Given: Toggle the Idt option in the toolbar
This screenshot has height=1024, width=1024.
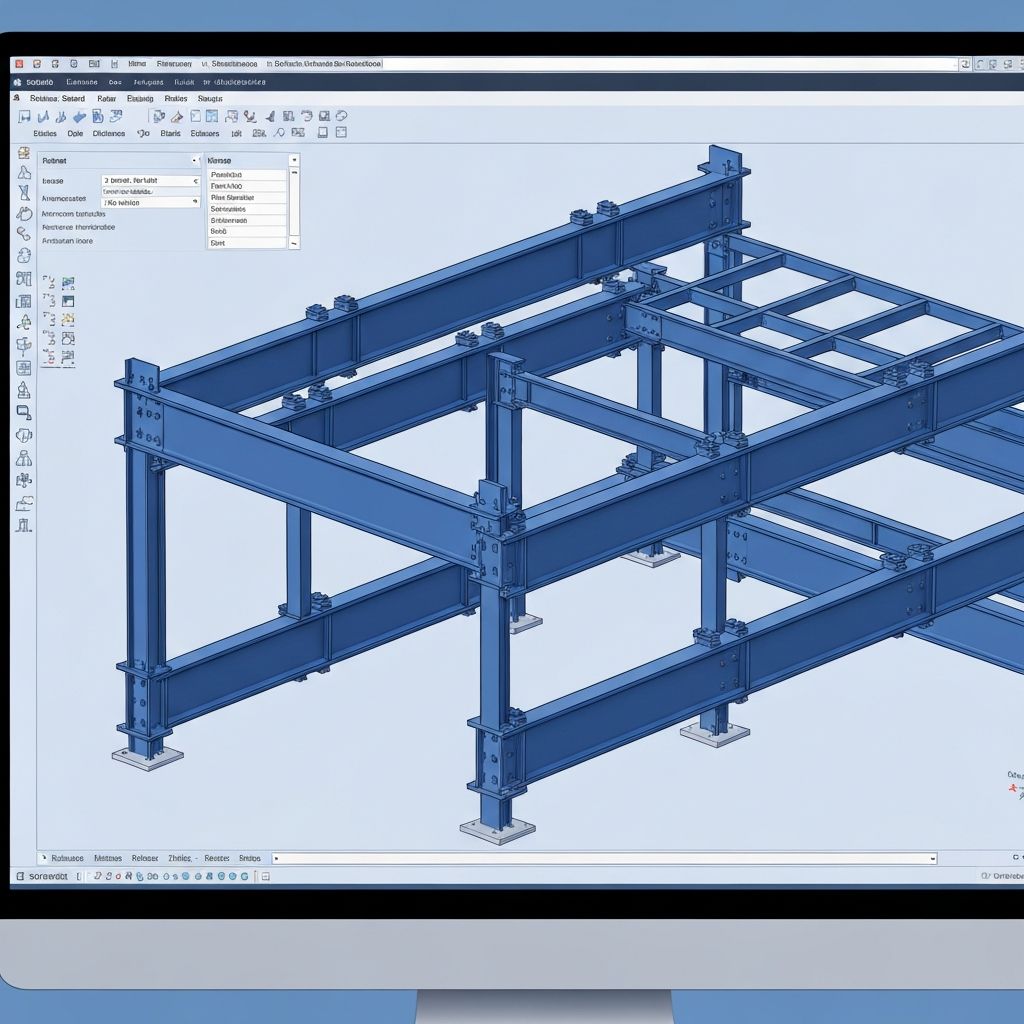Looking at the screenshot, I should click(x=236, y=133).
